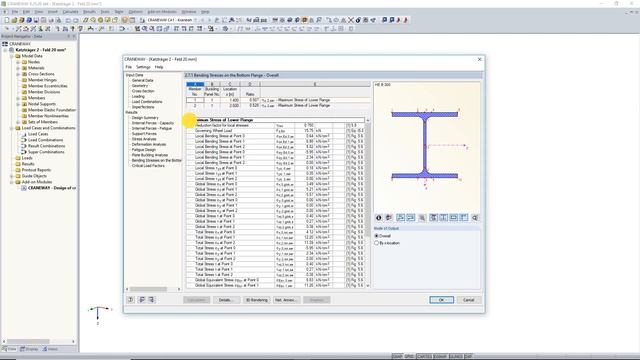Toggle SNAP in the status bar

[397, 356]
